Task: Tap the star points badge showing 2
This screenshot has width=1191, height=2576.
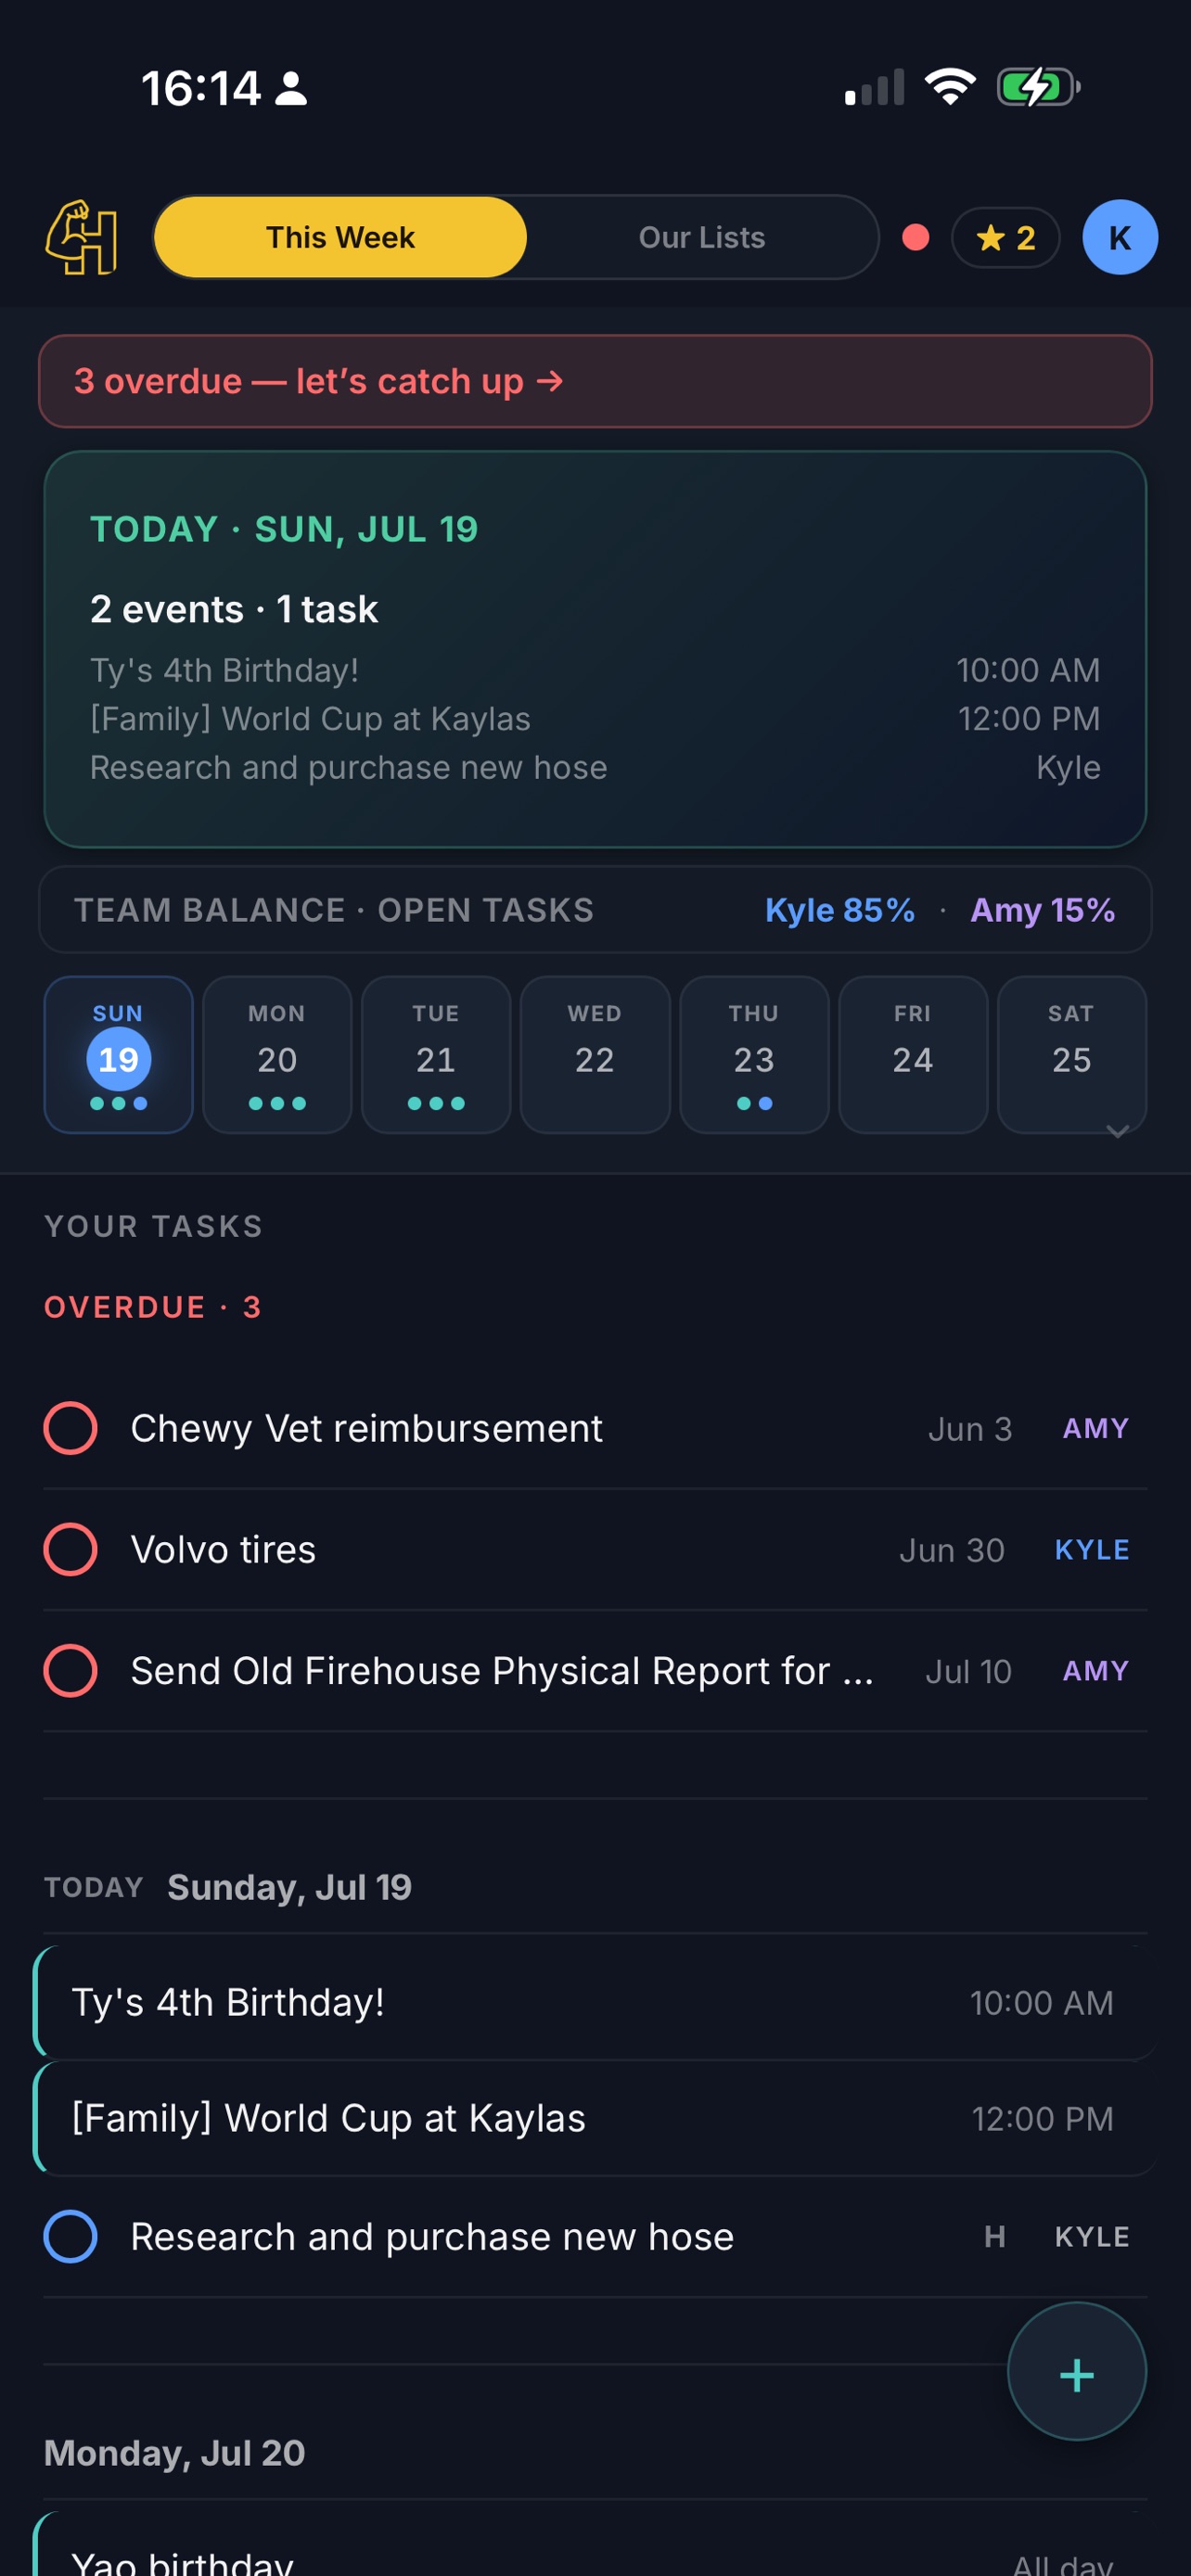Action: coord(1005,237)
